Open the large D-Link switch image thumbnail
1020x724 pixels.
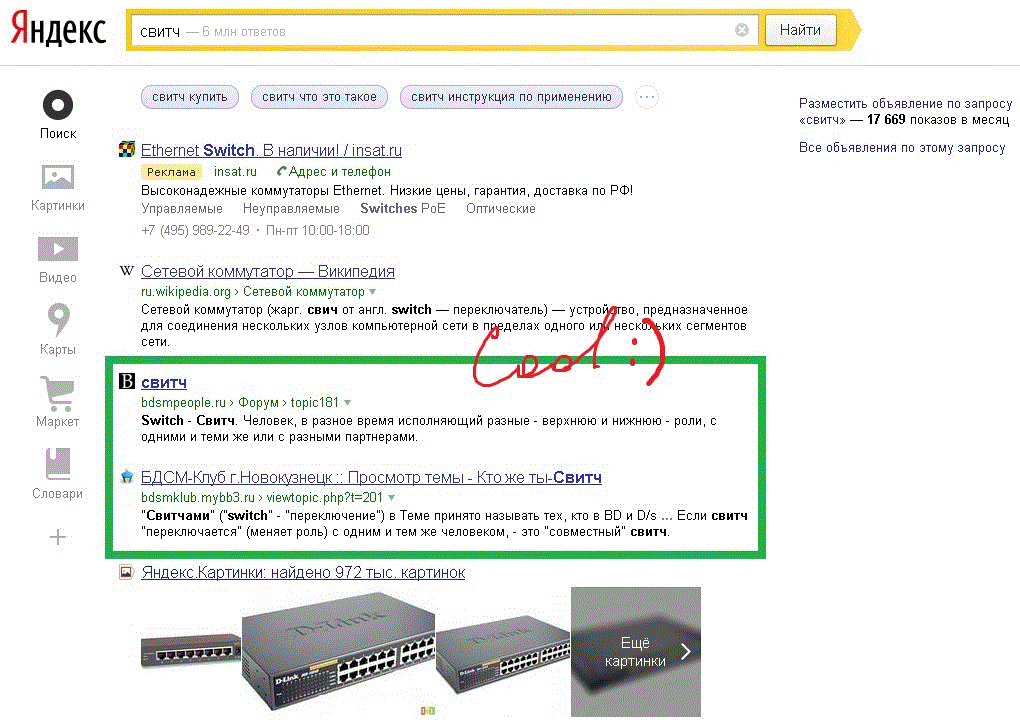click(x=338, y=652)
